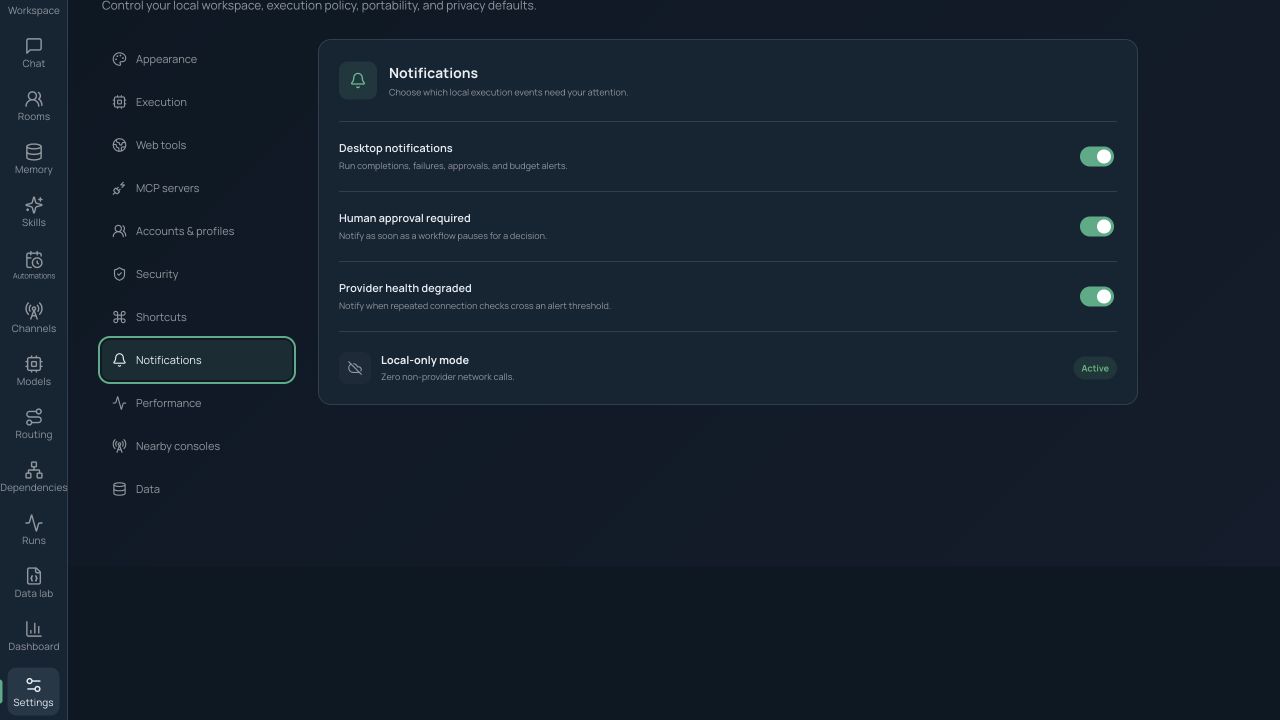The height and width of the screenshot is (720, 1280).
Task: Select the Settings sliders icon
Action: click(34, 685)
